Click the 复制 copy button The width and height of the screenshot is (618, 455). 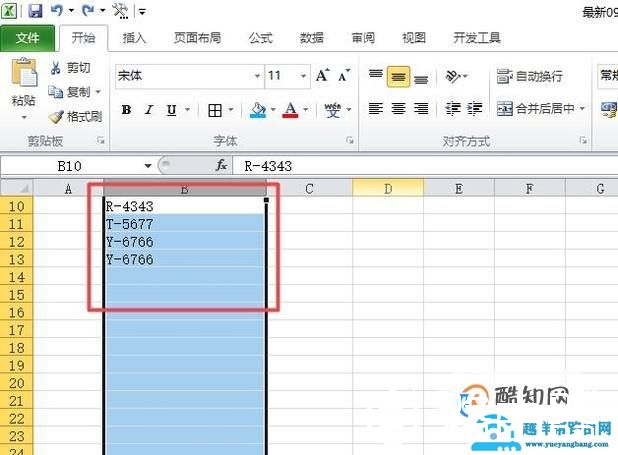[70, 92]
